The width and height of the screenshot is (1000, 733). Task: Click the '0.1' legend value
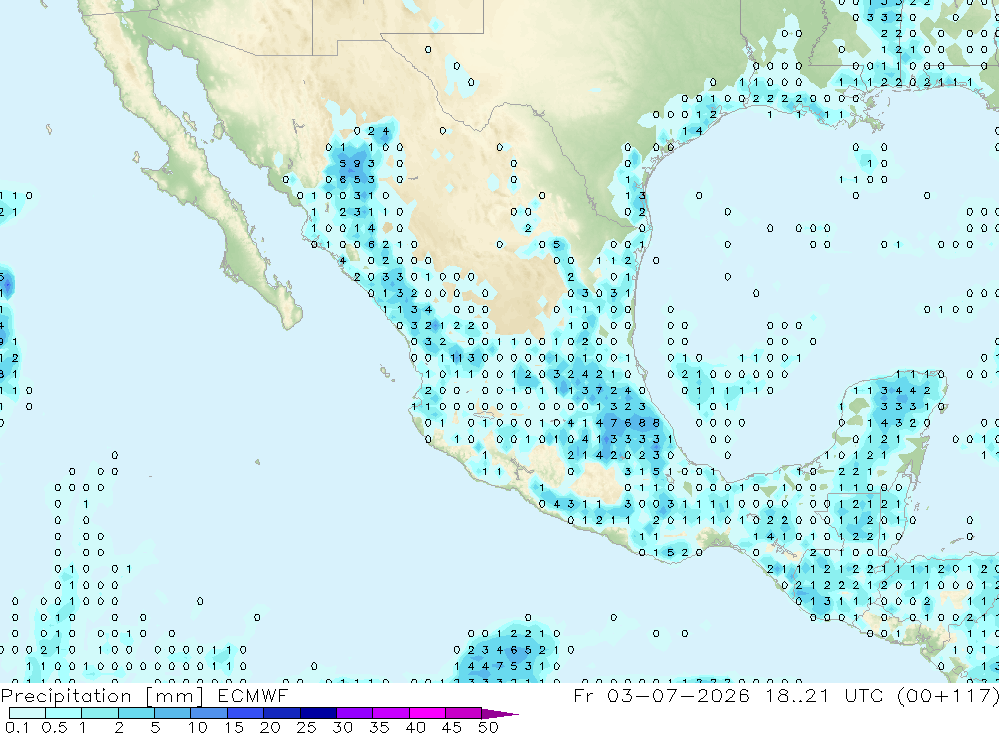[17, 727]
